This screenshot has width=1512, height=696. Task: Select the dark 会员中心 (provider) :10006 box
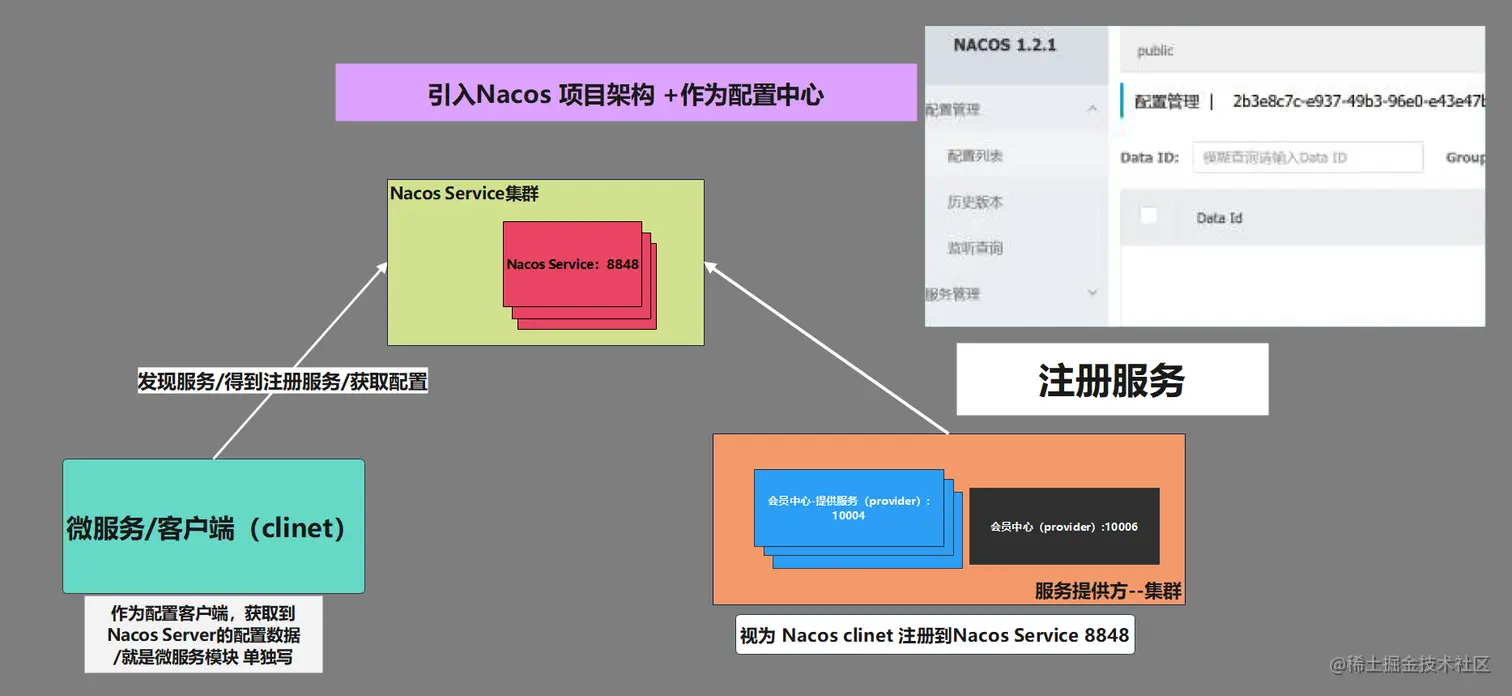pos(1064,526)
